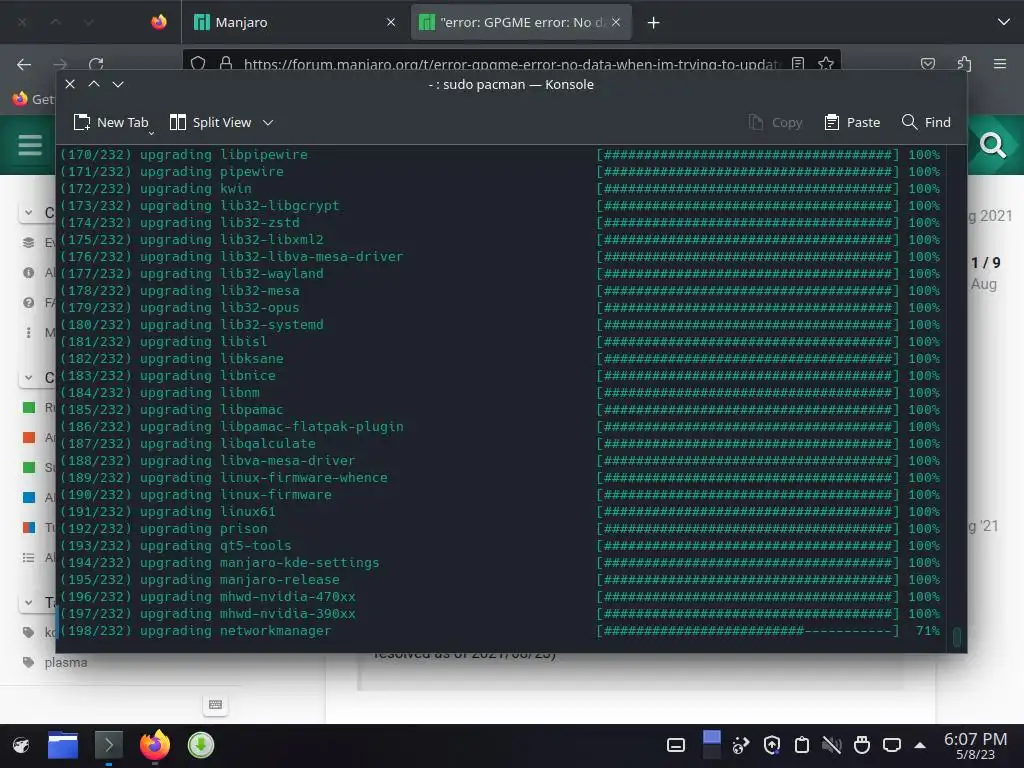This screenshot has width=1024, height=768.
Task: Toggle reader view in address bar
Action: click(x=797, y=63)
